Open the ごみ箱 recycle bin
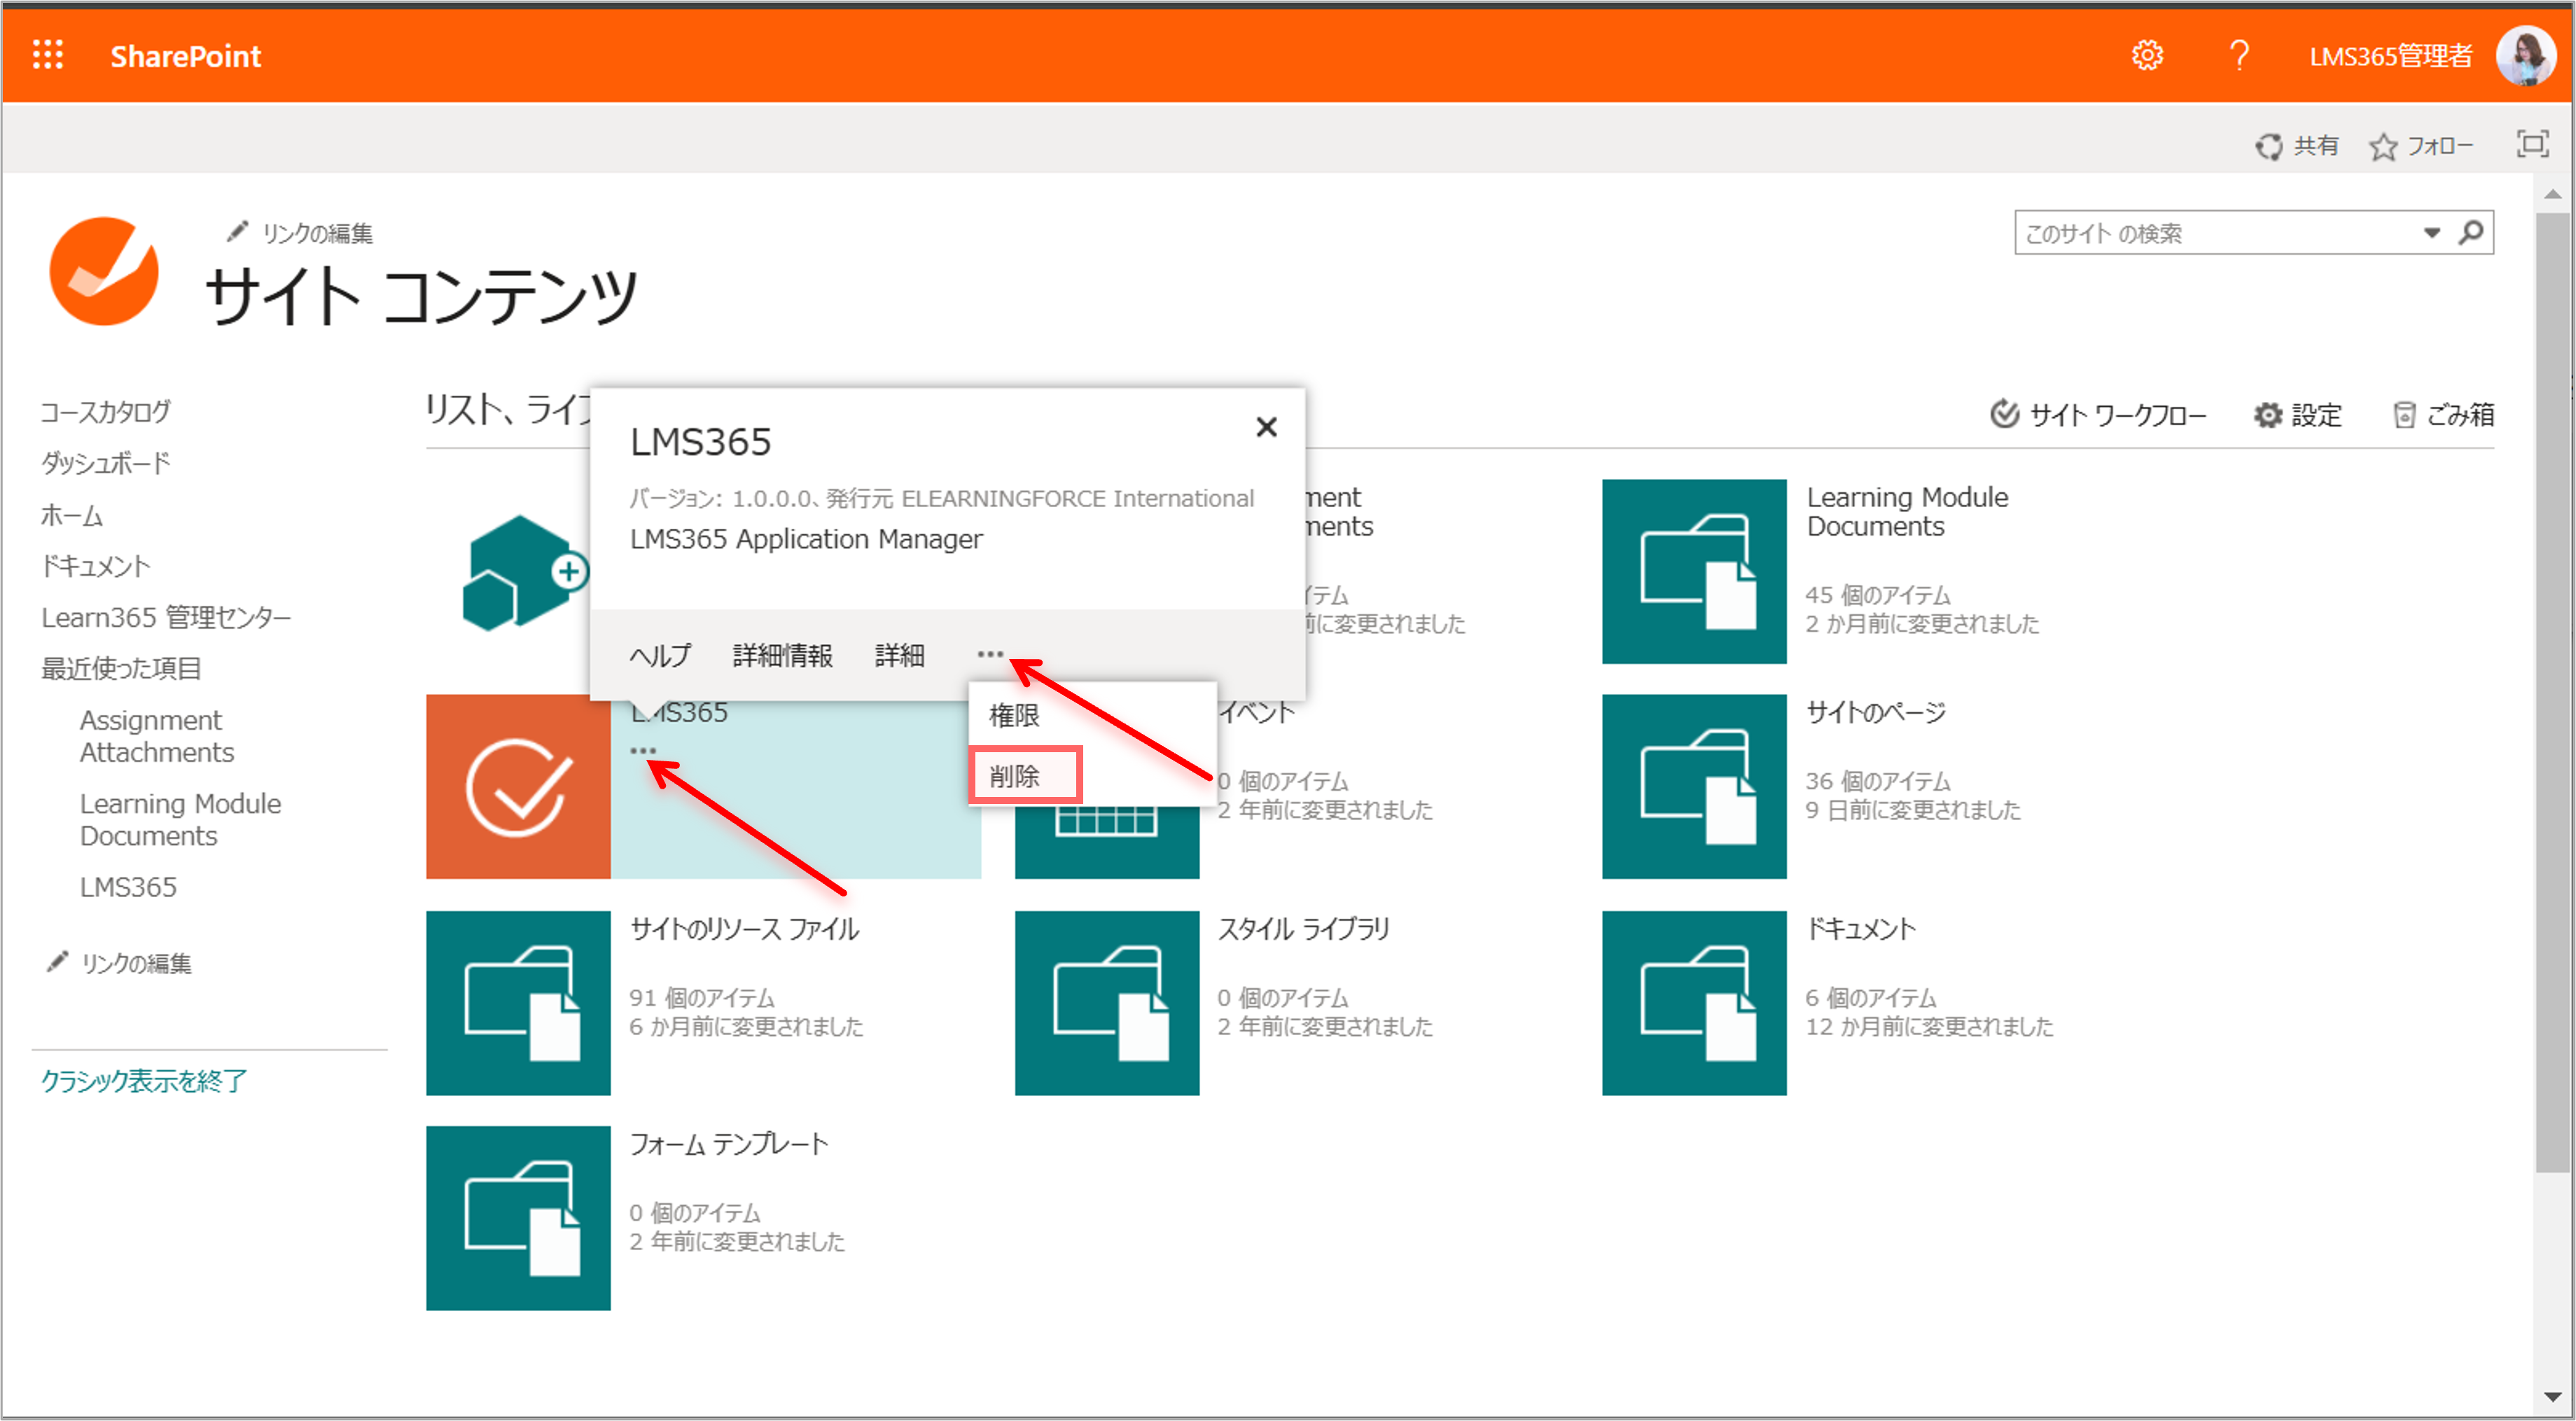This screenshot has height=1421, width=2576. click(2444, 414)
